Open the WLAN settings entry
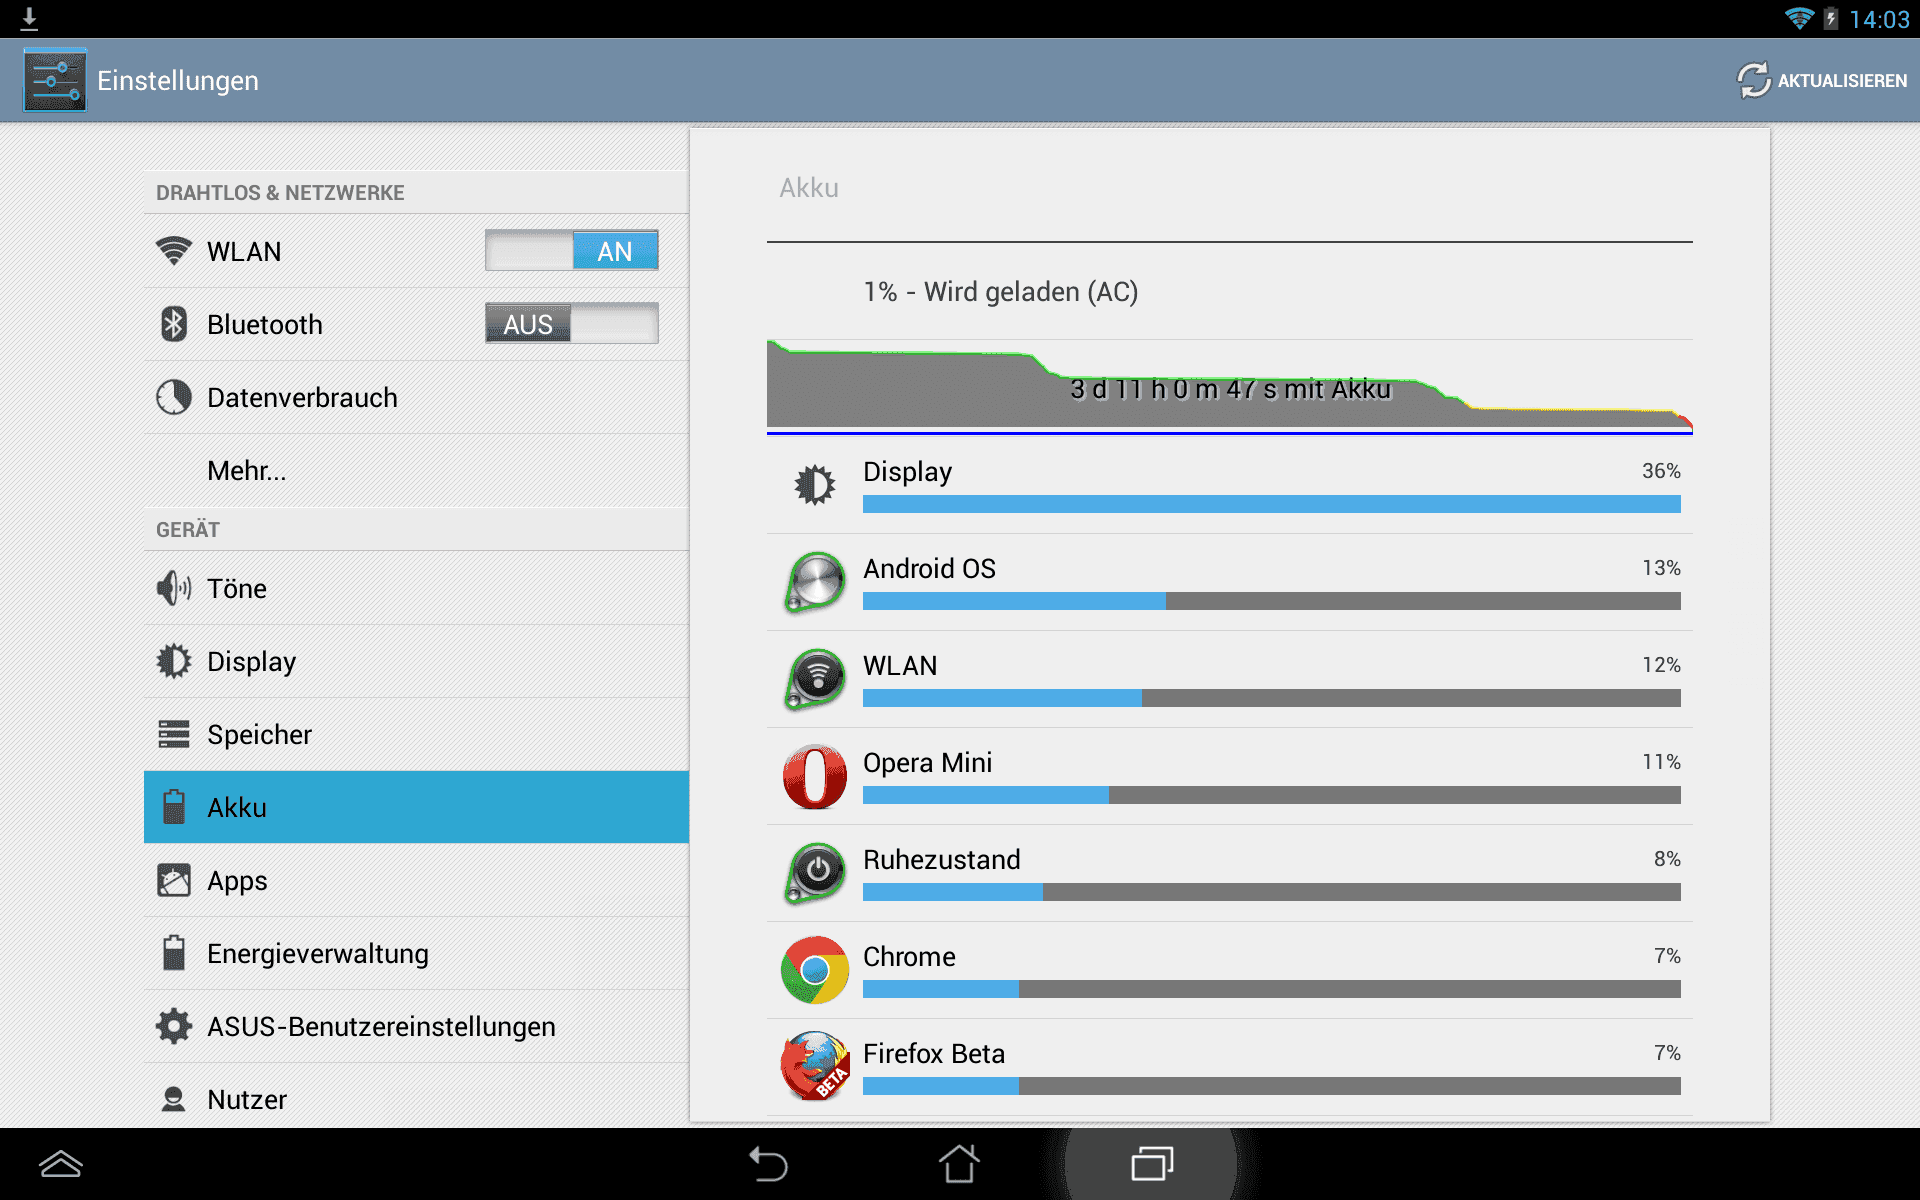 pos(416,251)
